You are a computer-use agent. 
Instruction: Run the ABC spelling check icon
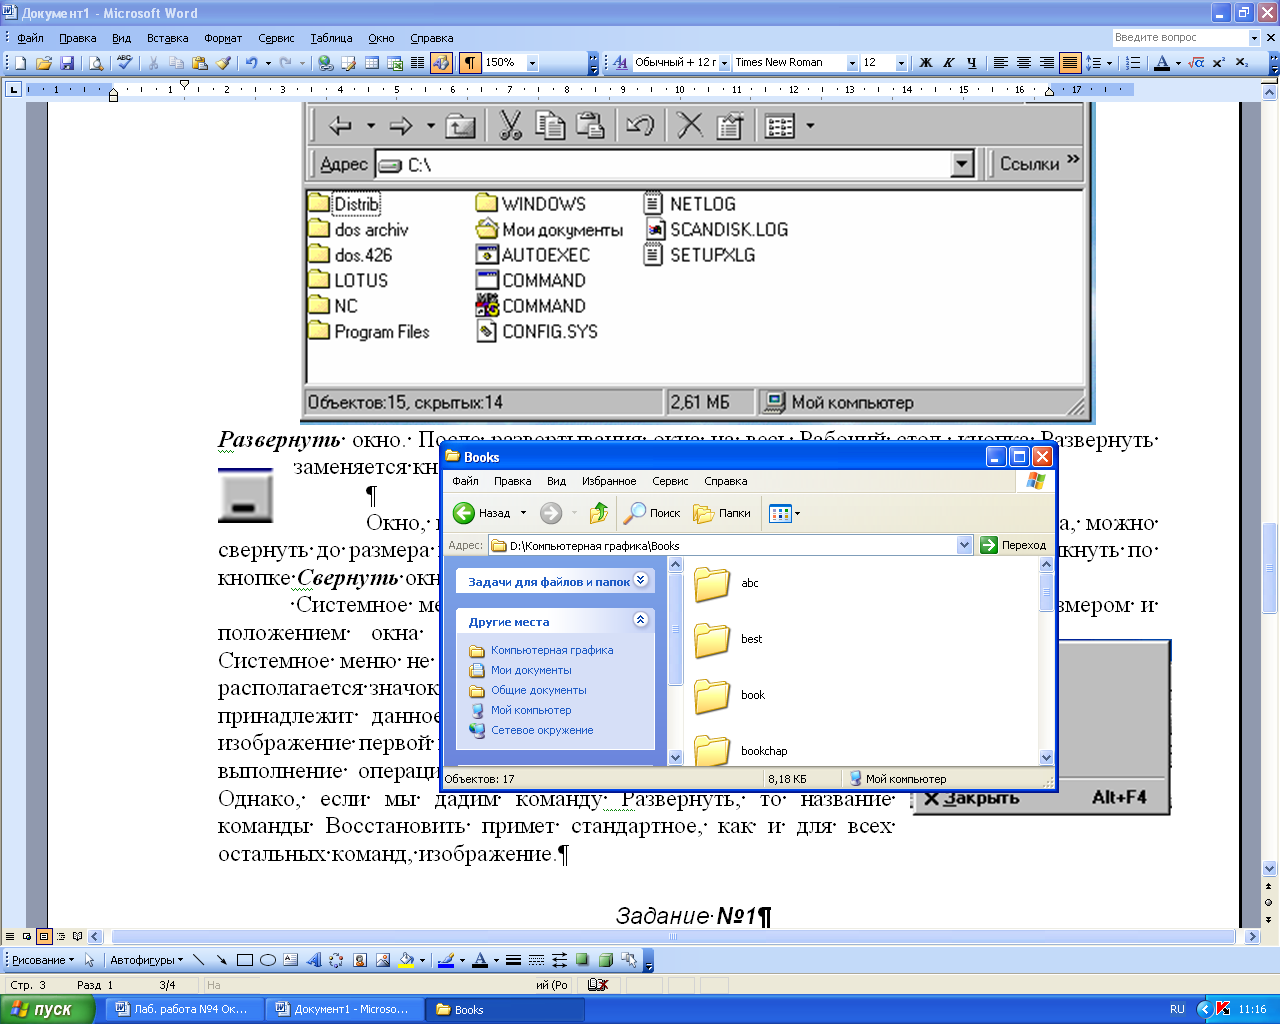click(124, 63)
